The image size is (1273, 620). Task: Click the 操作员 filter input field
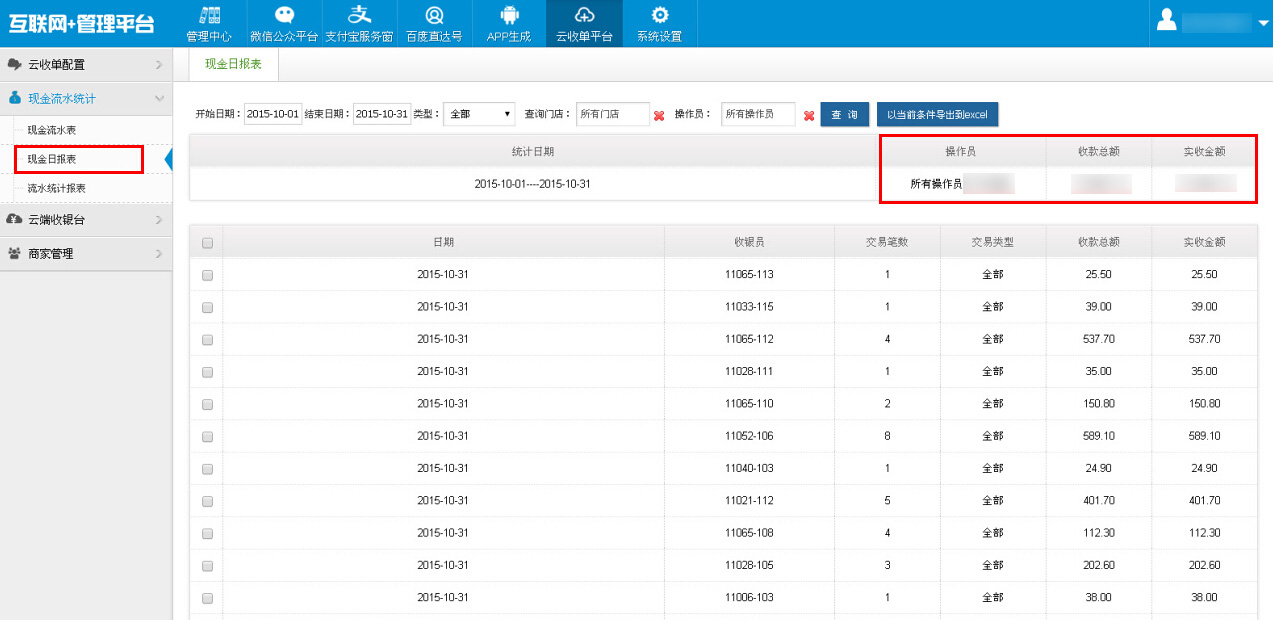tap(758, 114)
